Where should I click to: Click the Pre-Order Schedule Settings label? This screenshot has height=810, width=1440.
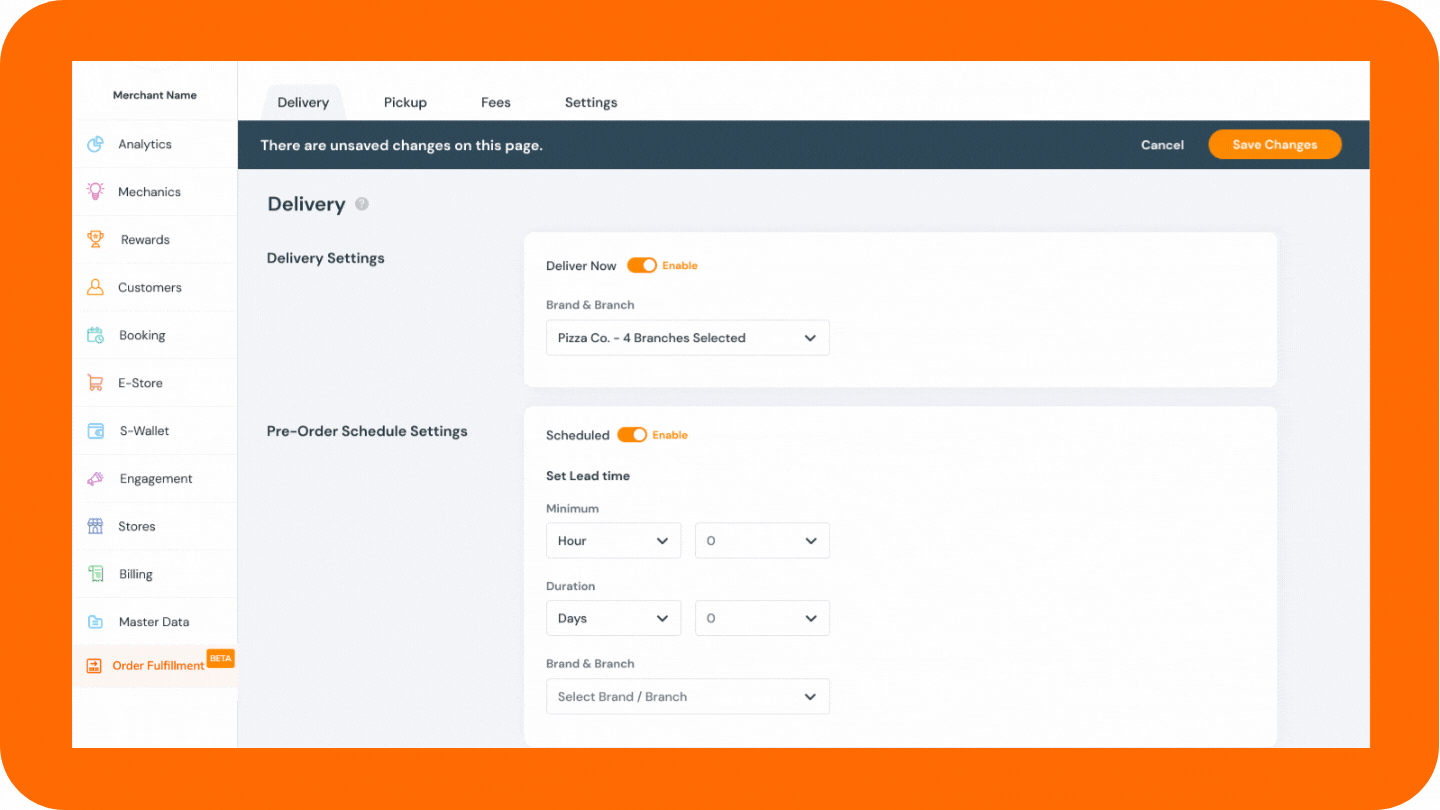point(367,432)
